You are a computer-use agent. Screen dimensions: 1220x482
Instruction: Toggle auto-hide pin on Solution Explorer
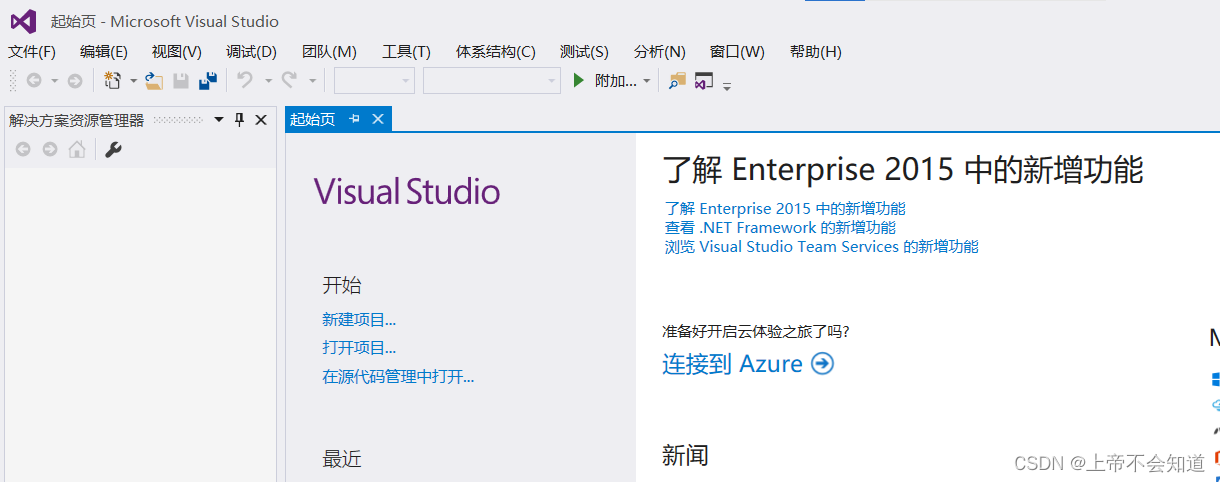(x=239, y=120)
